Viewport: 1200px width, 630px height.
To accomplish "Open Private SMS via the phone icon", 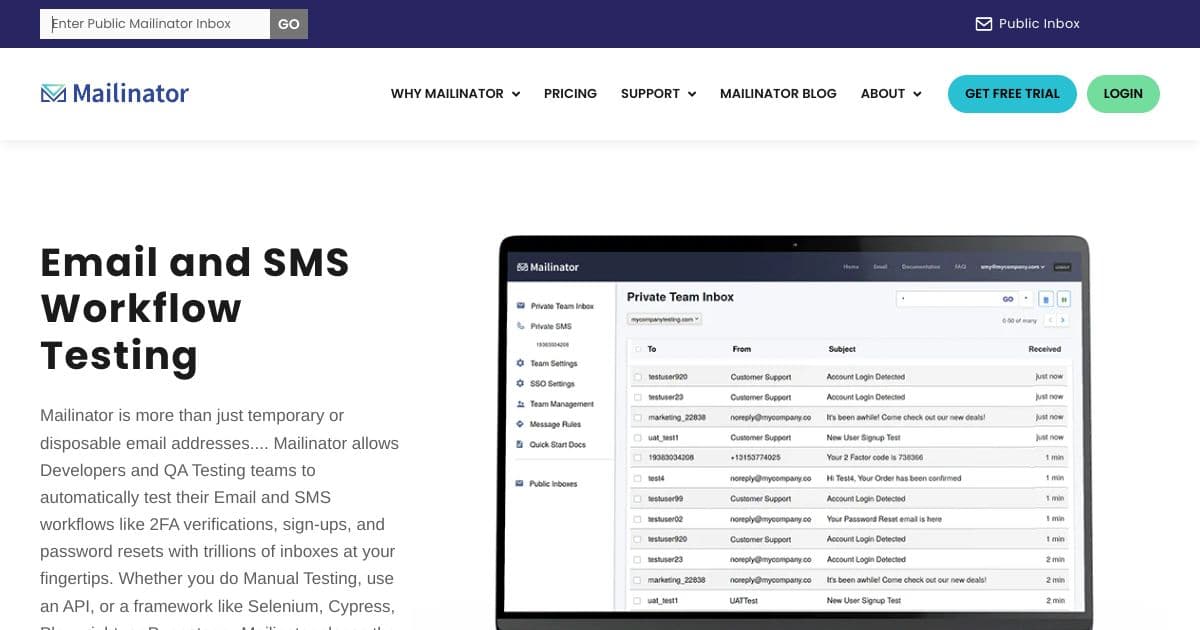I will pos(519,327).
